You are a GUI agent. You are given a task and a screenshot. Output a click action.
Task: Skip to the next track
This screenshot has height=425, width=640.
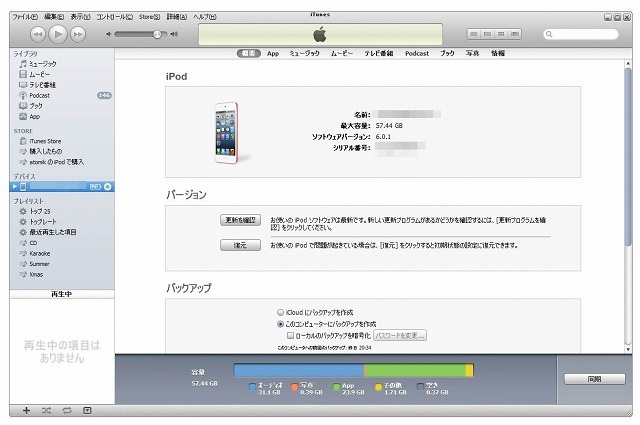(78, 34)
